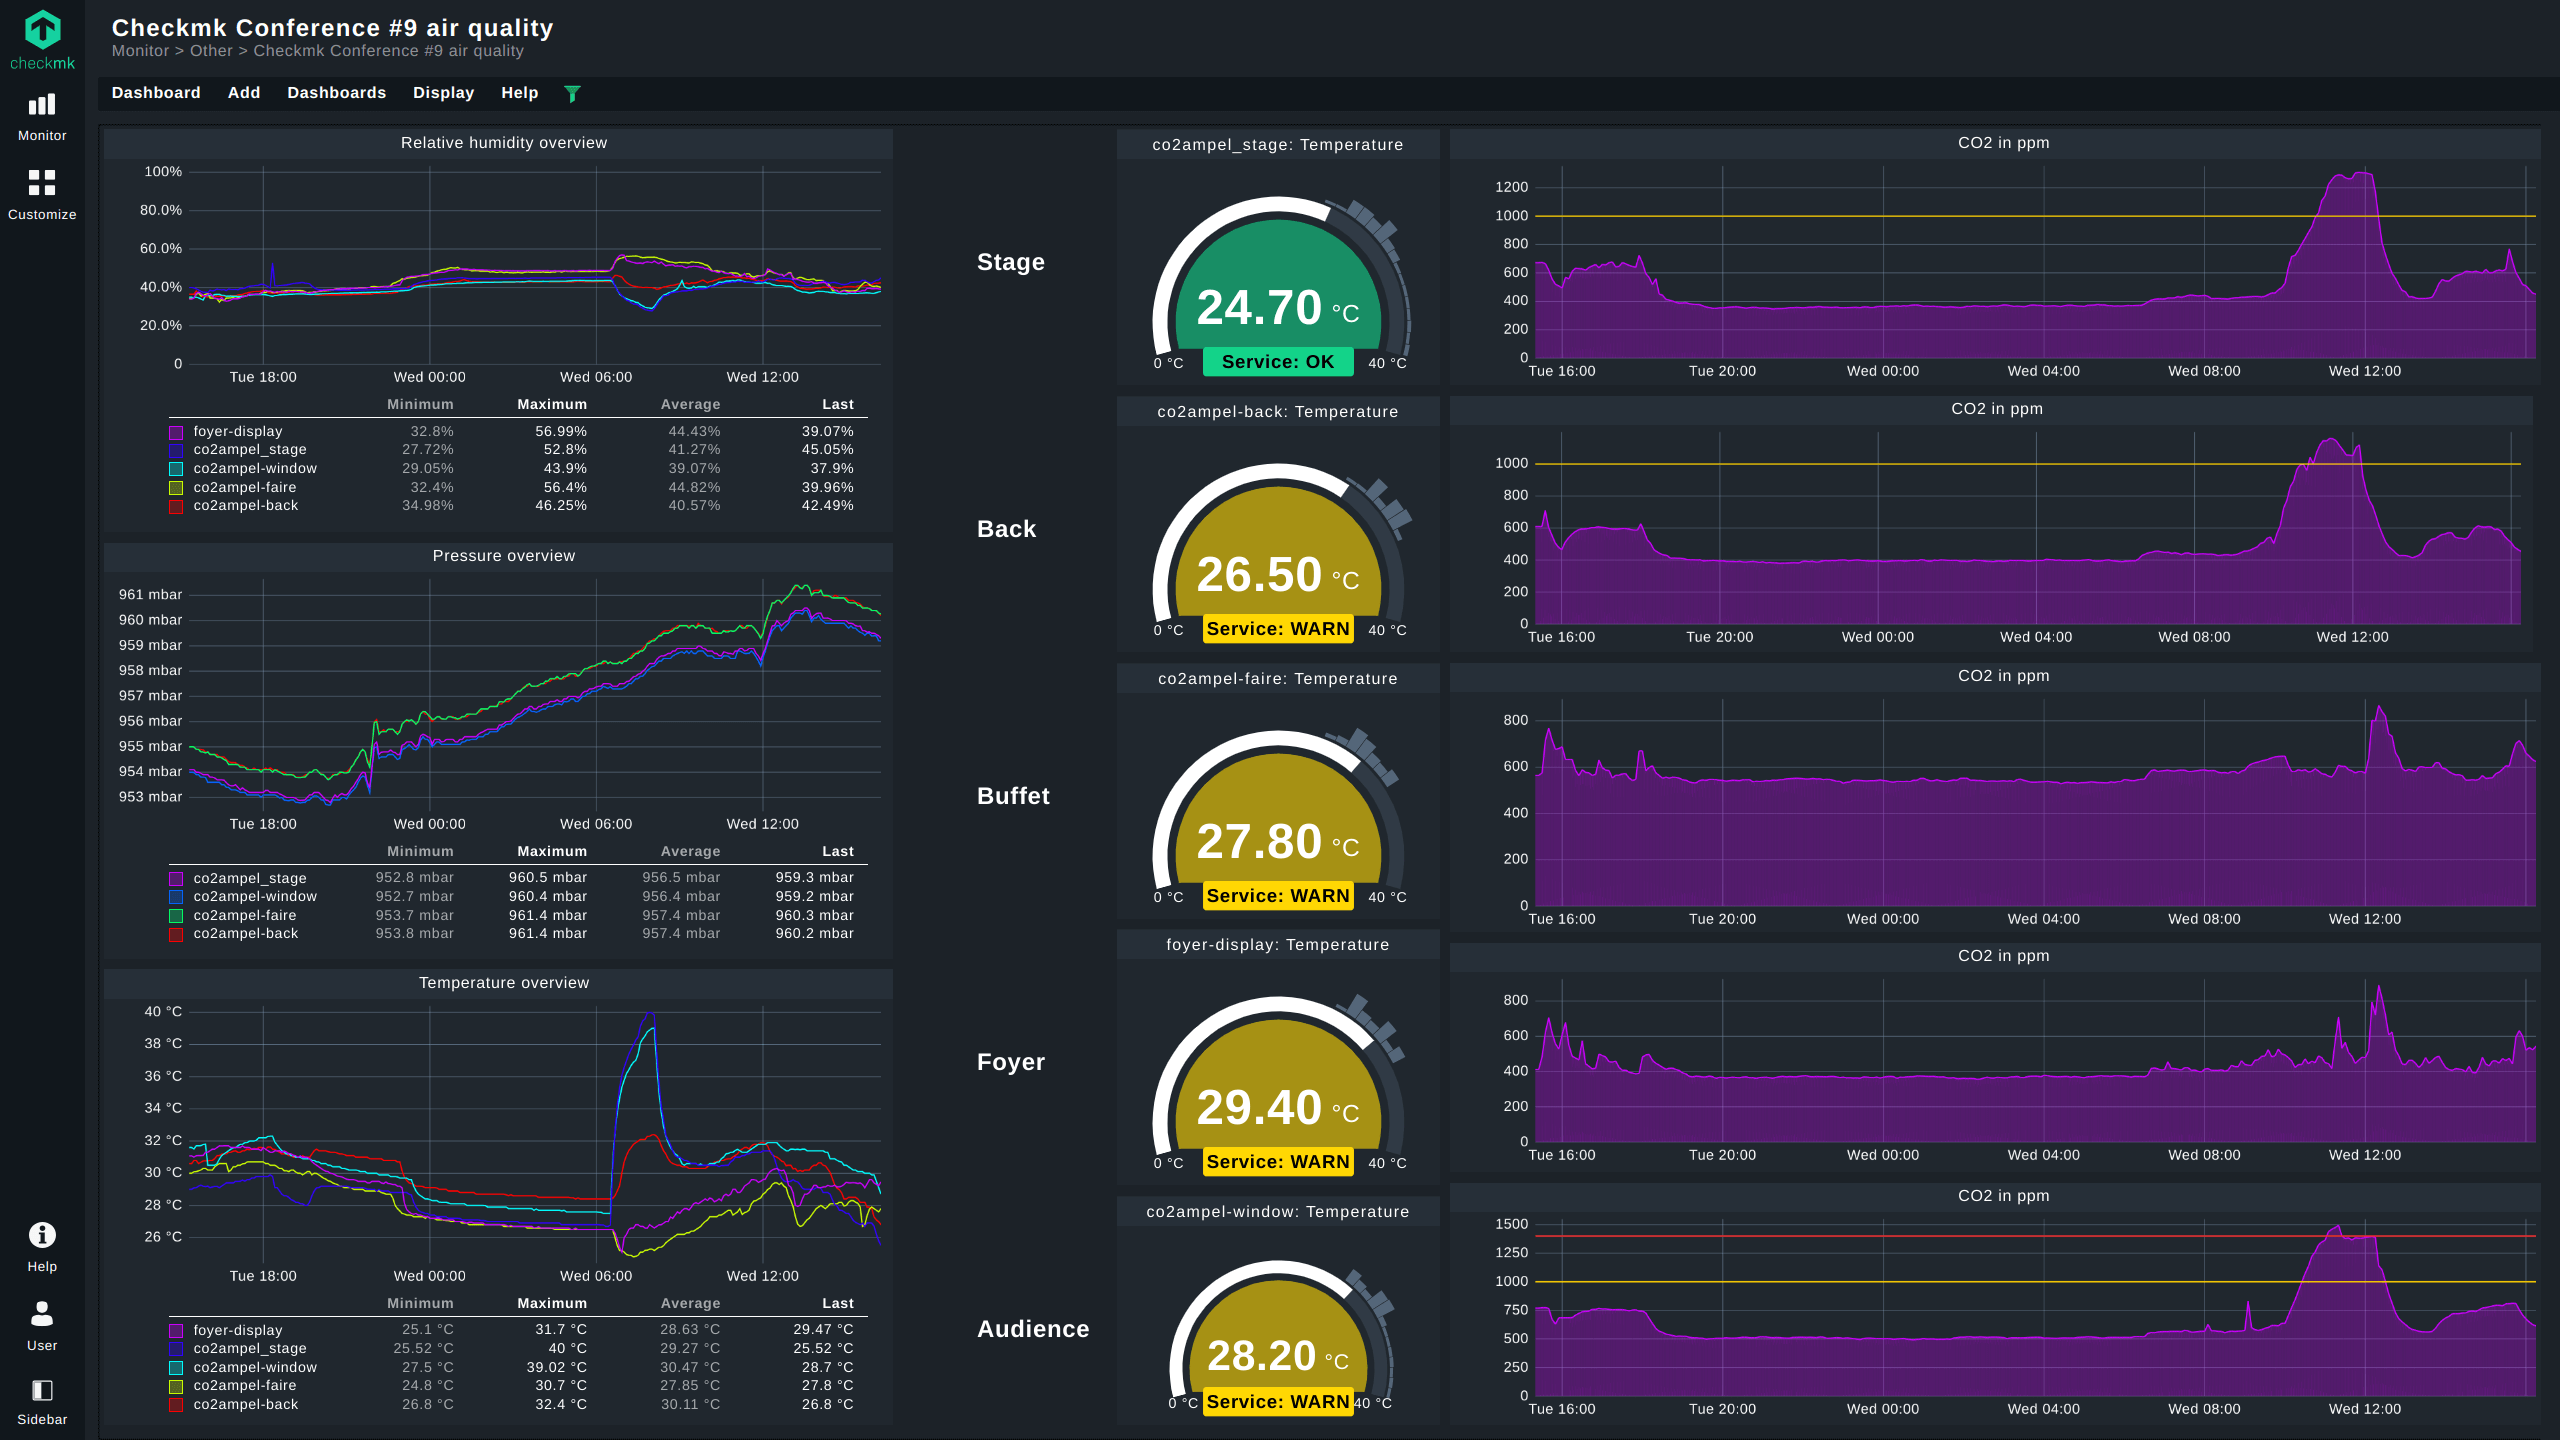Click the co2ampel-faire Temperature gauge title
Viewport: 2560px width, 1440px height.
pos(1278,679)
